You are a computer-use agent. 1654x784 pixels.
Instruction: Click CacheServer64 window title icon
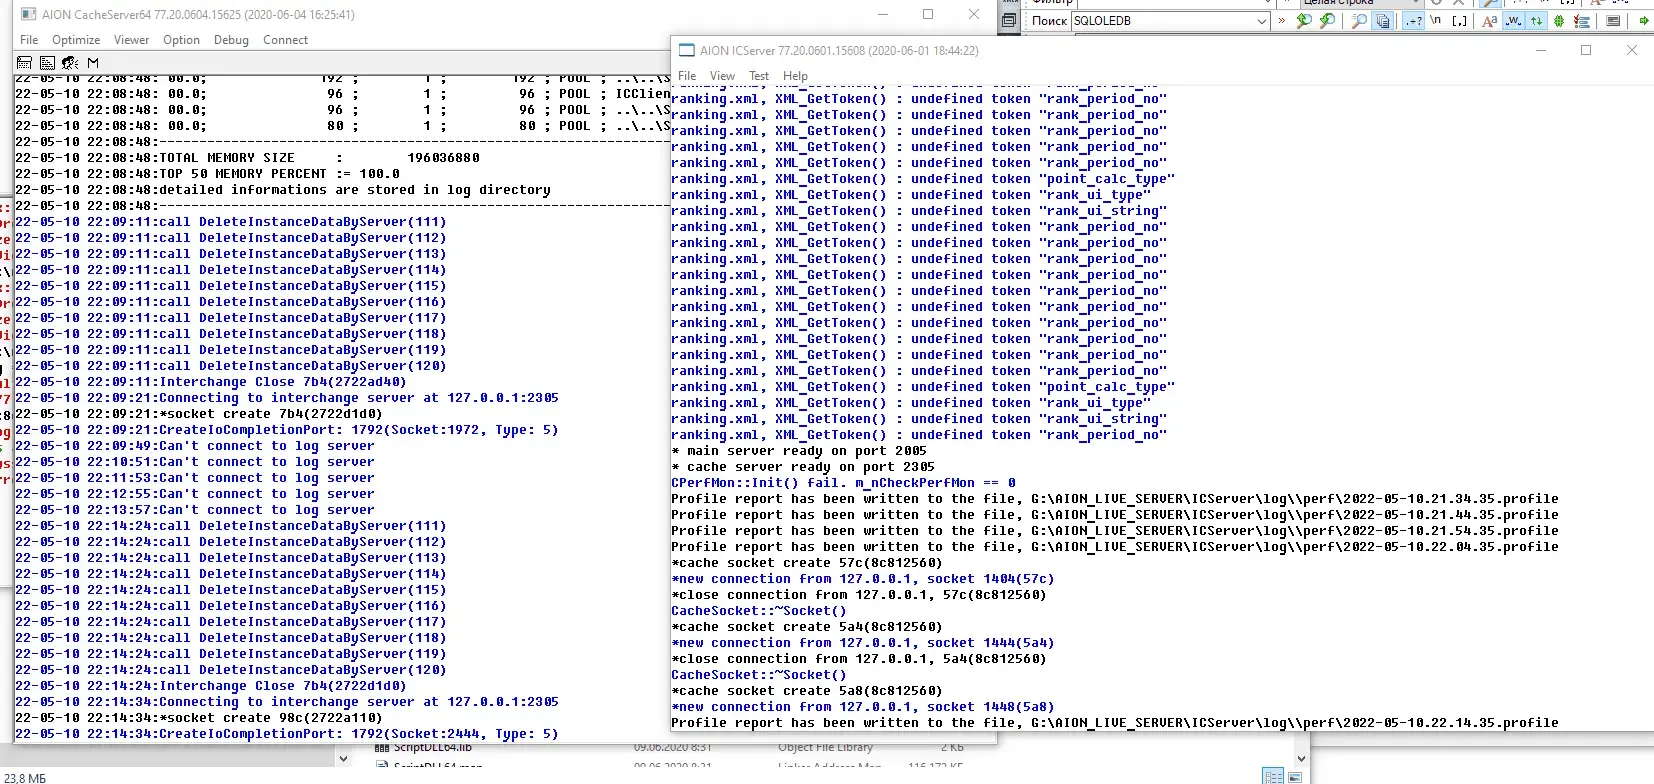(x=28, y=15)
